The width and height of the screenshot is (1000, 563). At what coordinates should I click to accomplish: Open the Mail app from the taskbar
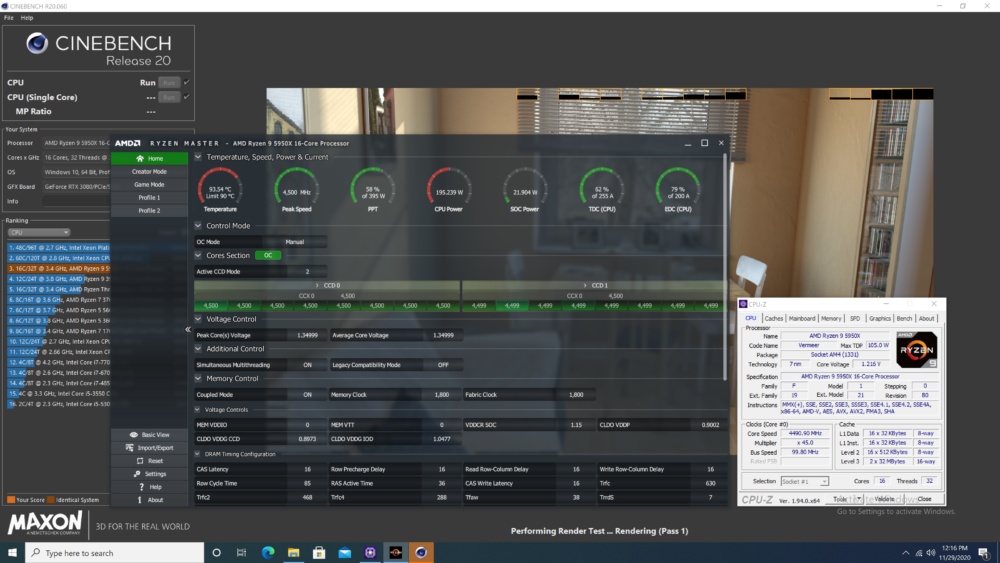coord(344,553)
